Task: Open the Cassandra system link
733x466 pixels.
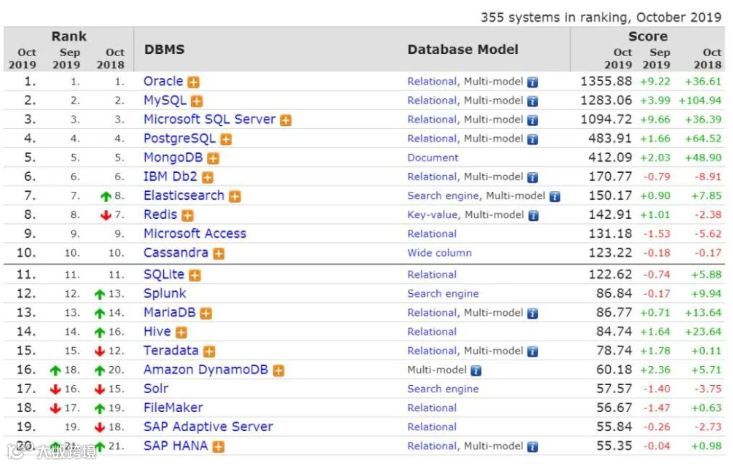Action: (x=175, y=253)
